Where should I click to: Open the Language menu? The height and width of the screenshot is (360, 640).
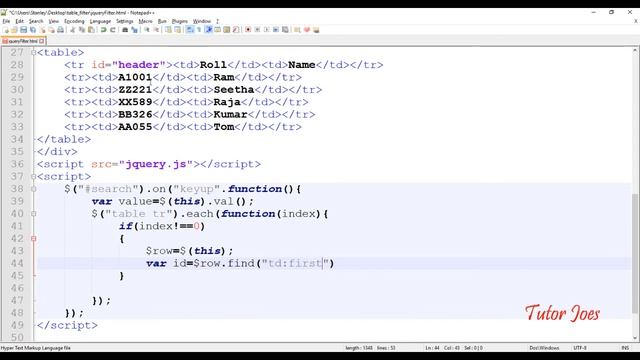[x=100, y=21]
